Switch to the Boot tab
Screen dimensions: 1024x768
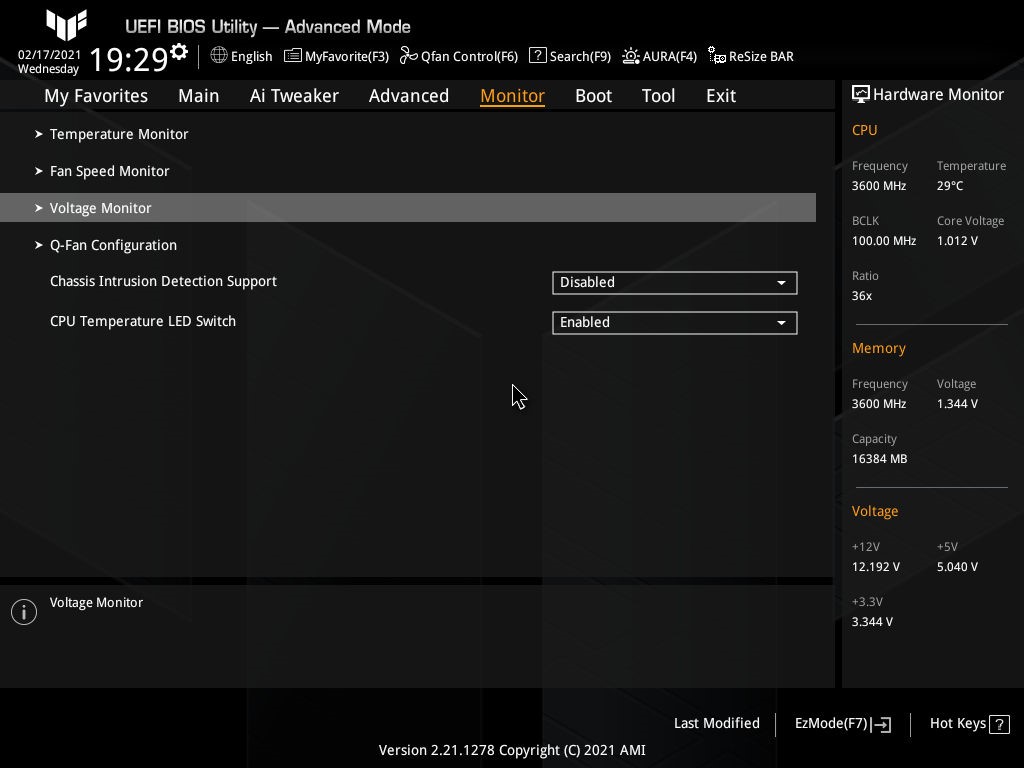coord(593,96)
